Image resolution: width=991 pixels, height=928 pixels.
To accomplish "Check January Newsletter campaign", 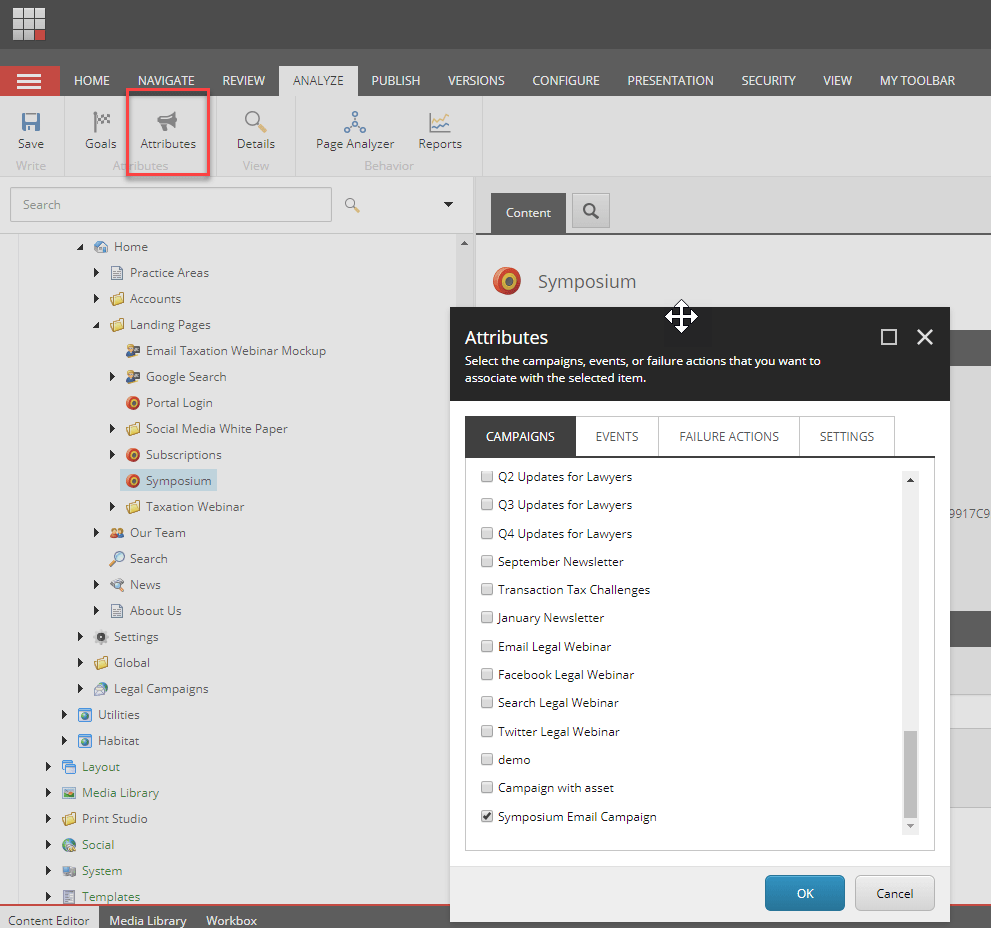I will tap(487, 617).
